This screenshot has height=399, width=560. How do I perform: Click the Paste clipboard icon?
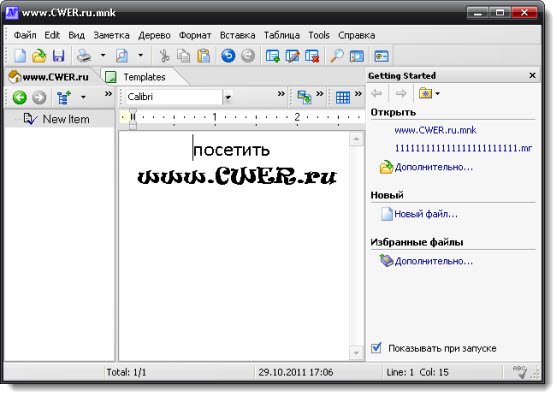[204, 56]
